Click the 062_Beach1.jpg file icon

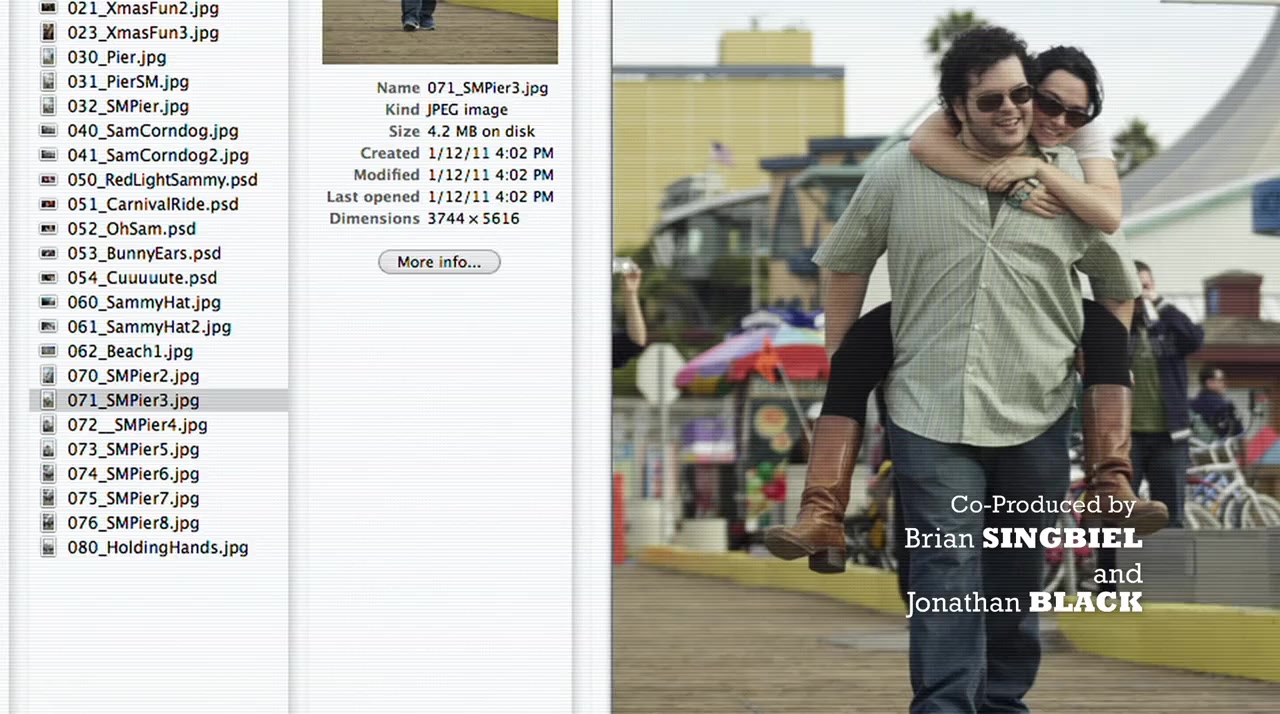click(x=47, y=351)
